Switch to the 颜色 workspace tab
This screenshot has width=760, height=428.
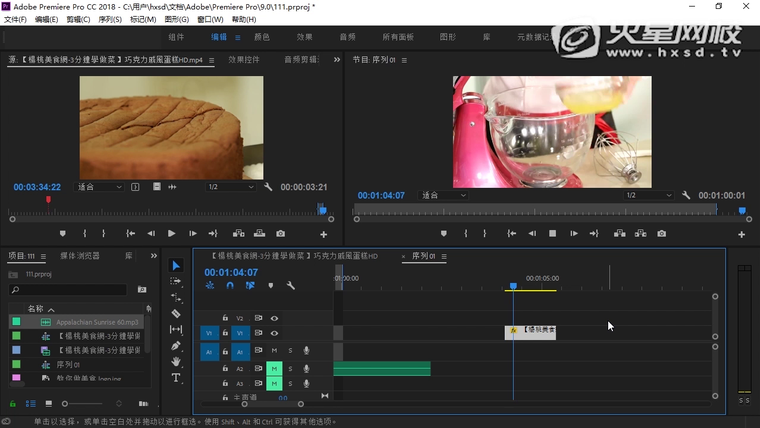[262, 37]
